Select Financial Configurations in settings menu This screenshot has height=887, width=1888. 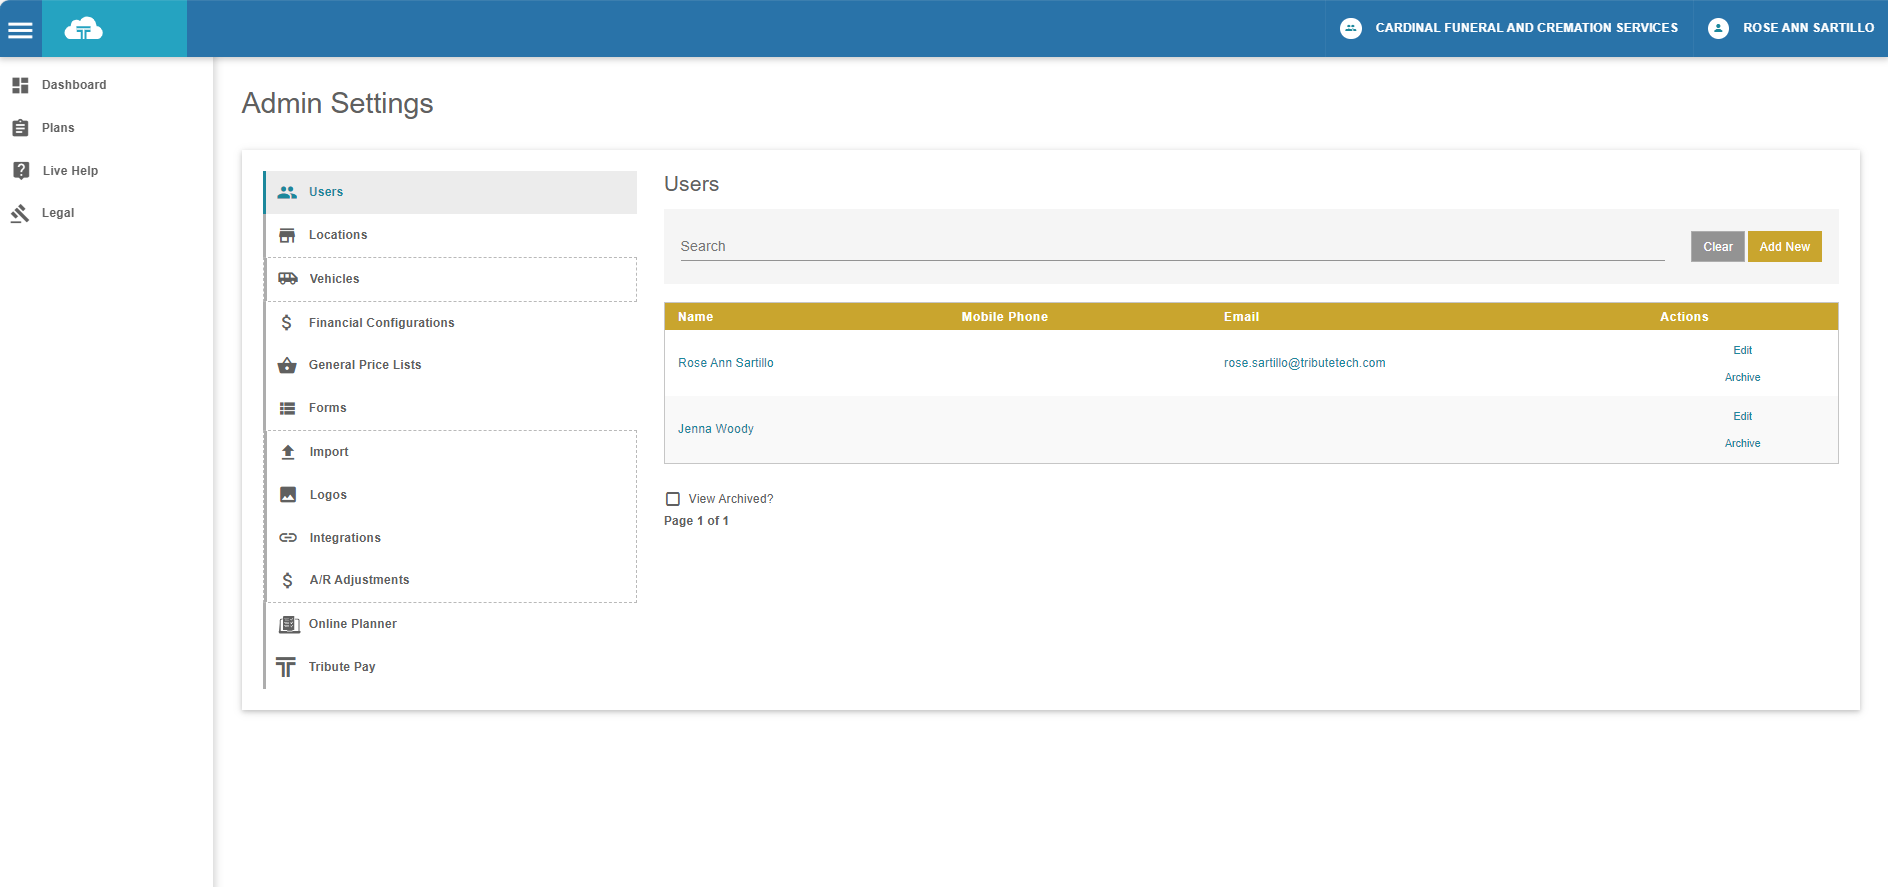click(381, 323)
